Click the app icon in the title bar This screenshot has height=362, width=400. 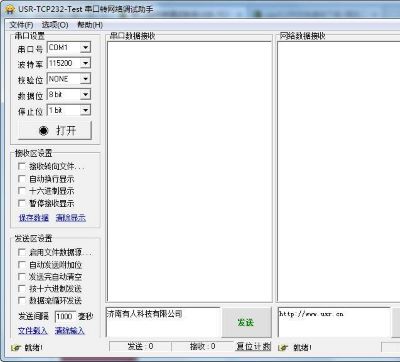(10, 9)
